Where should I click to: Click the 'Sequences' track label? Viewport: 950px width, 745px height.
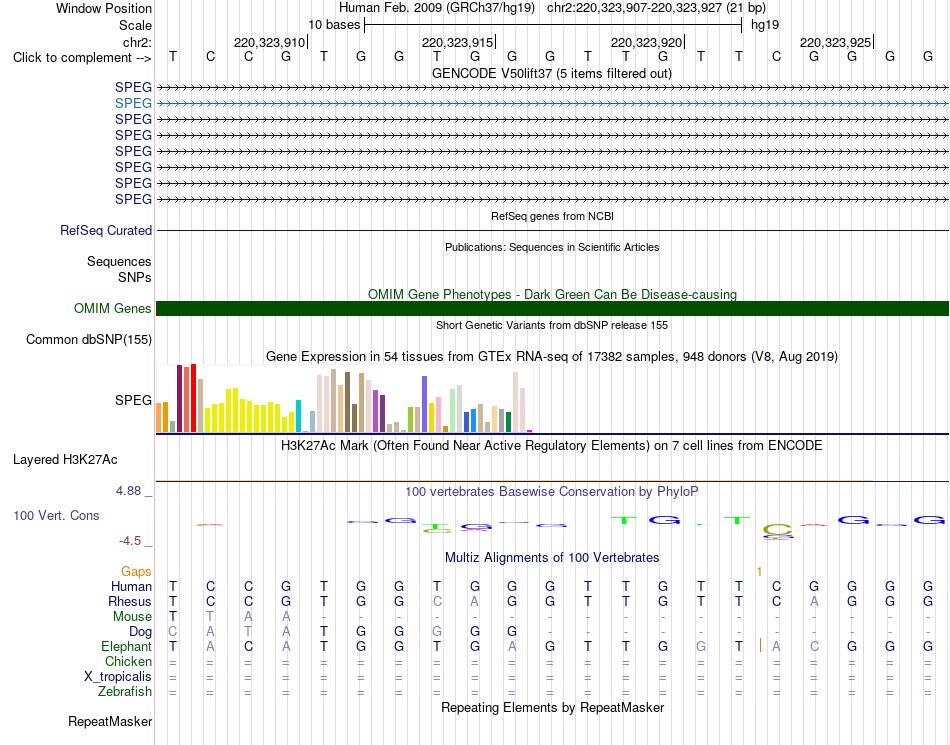pyautogui.click(x=119, y=261)
